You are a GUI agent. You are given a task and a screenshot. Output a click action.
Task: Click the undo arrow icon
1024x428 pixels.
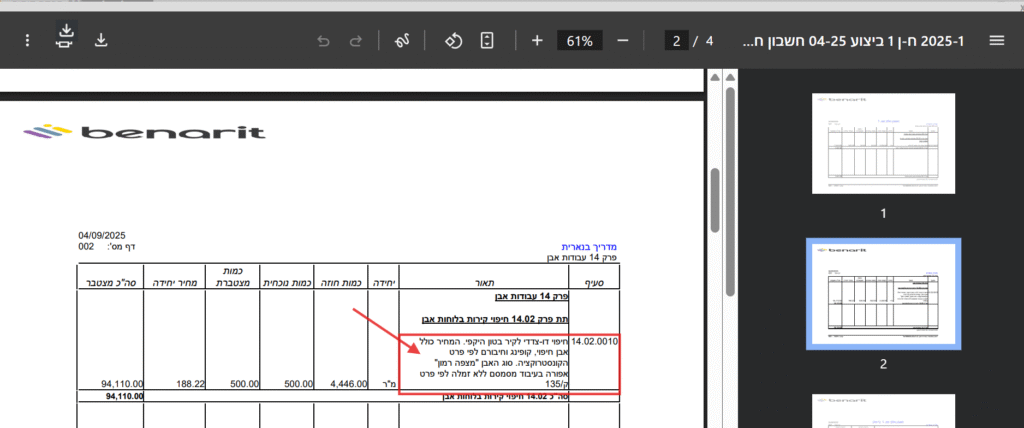[x=323, y=41]
